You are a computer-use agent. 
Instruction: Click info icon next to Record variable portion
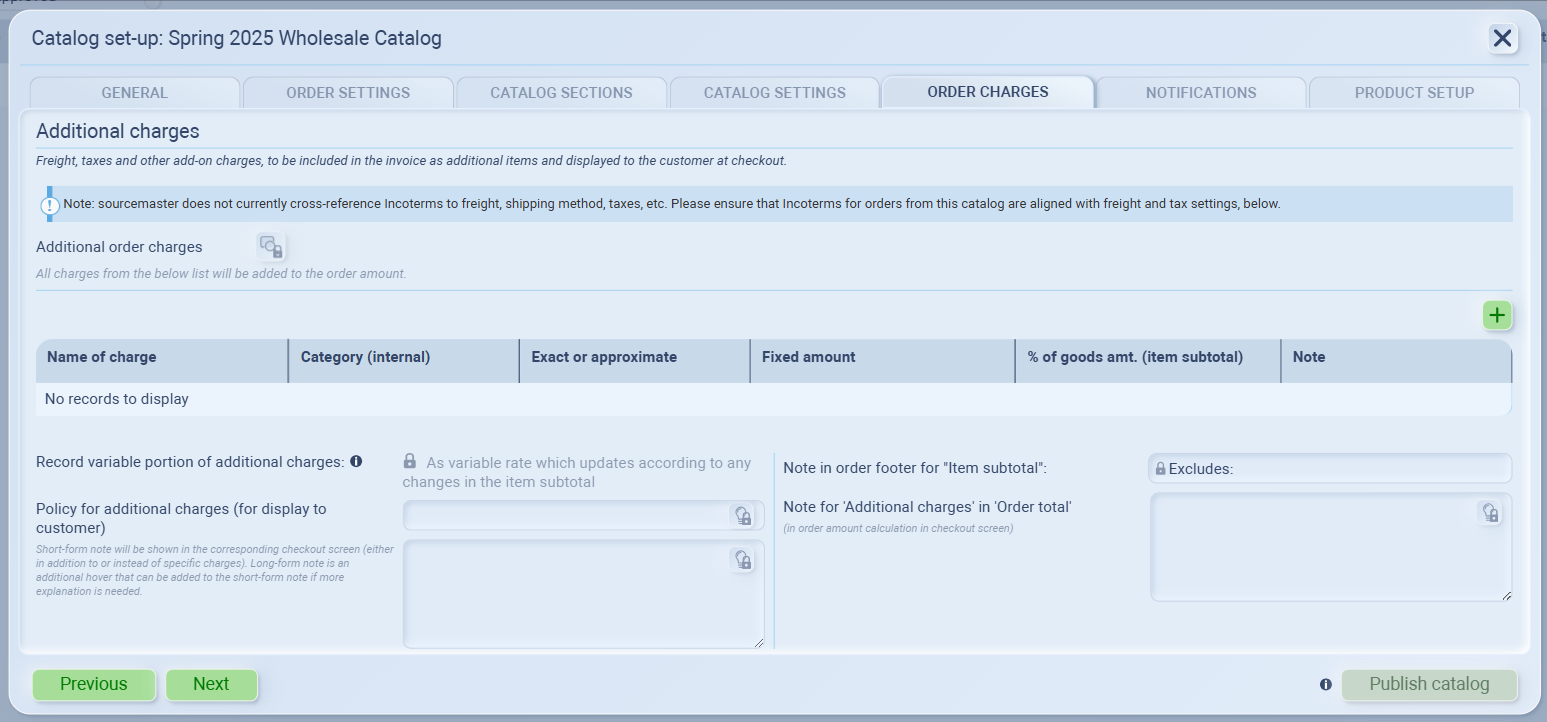click(356, 462)
